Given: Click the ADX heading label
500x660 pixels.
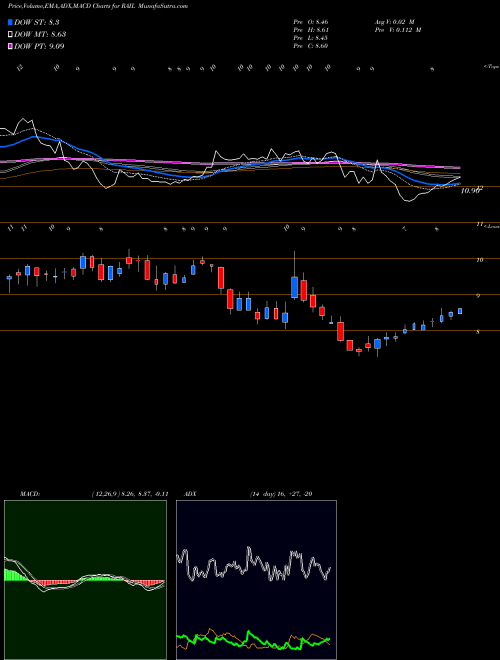Looking at the screenshot, I should point(191,494).
